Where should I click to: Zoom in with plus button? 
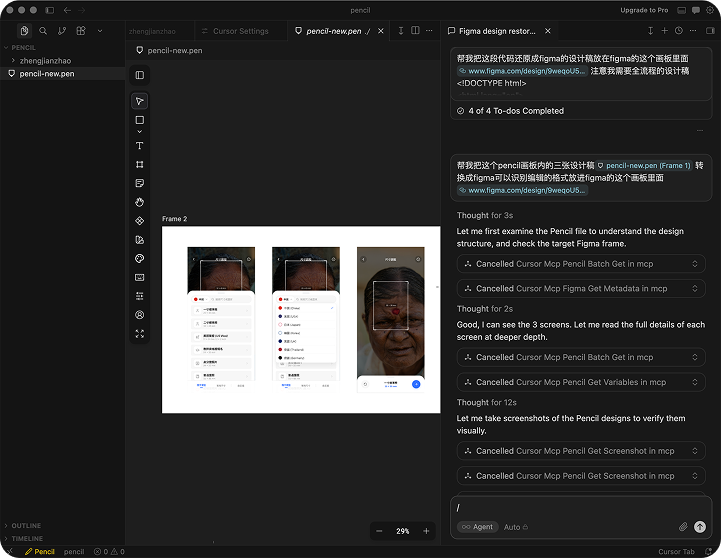click(x=426, y=531)
